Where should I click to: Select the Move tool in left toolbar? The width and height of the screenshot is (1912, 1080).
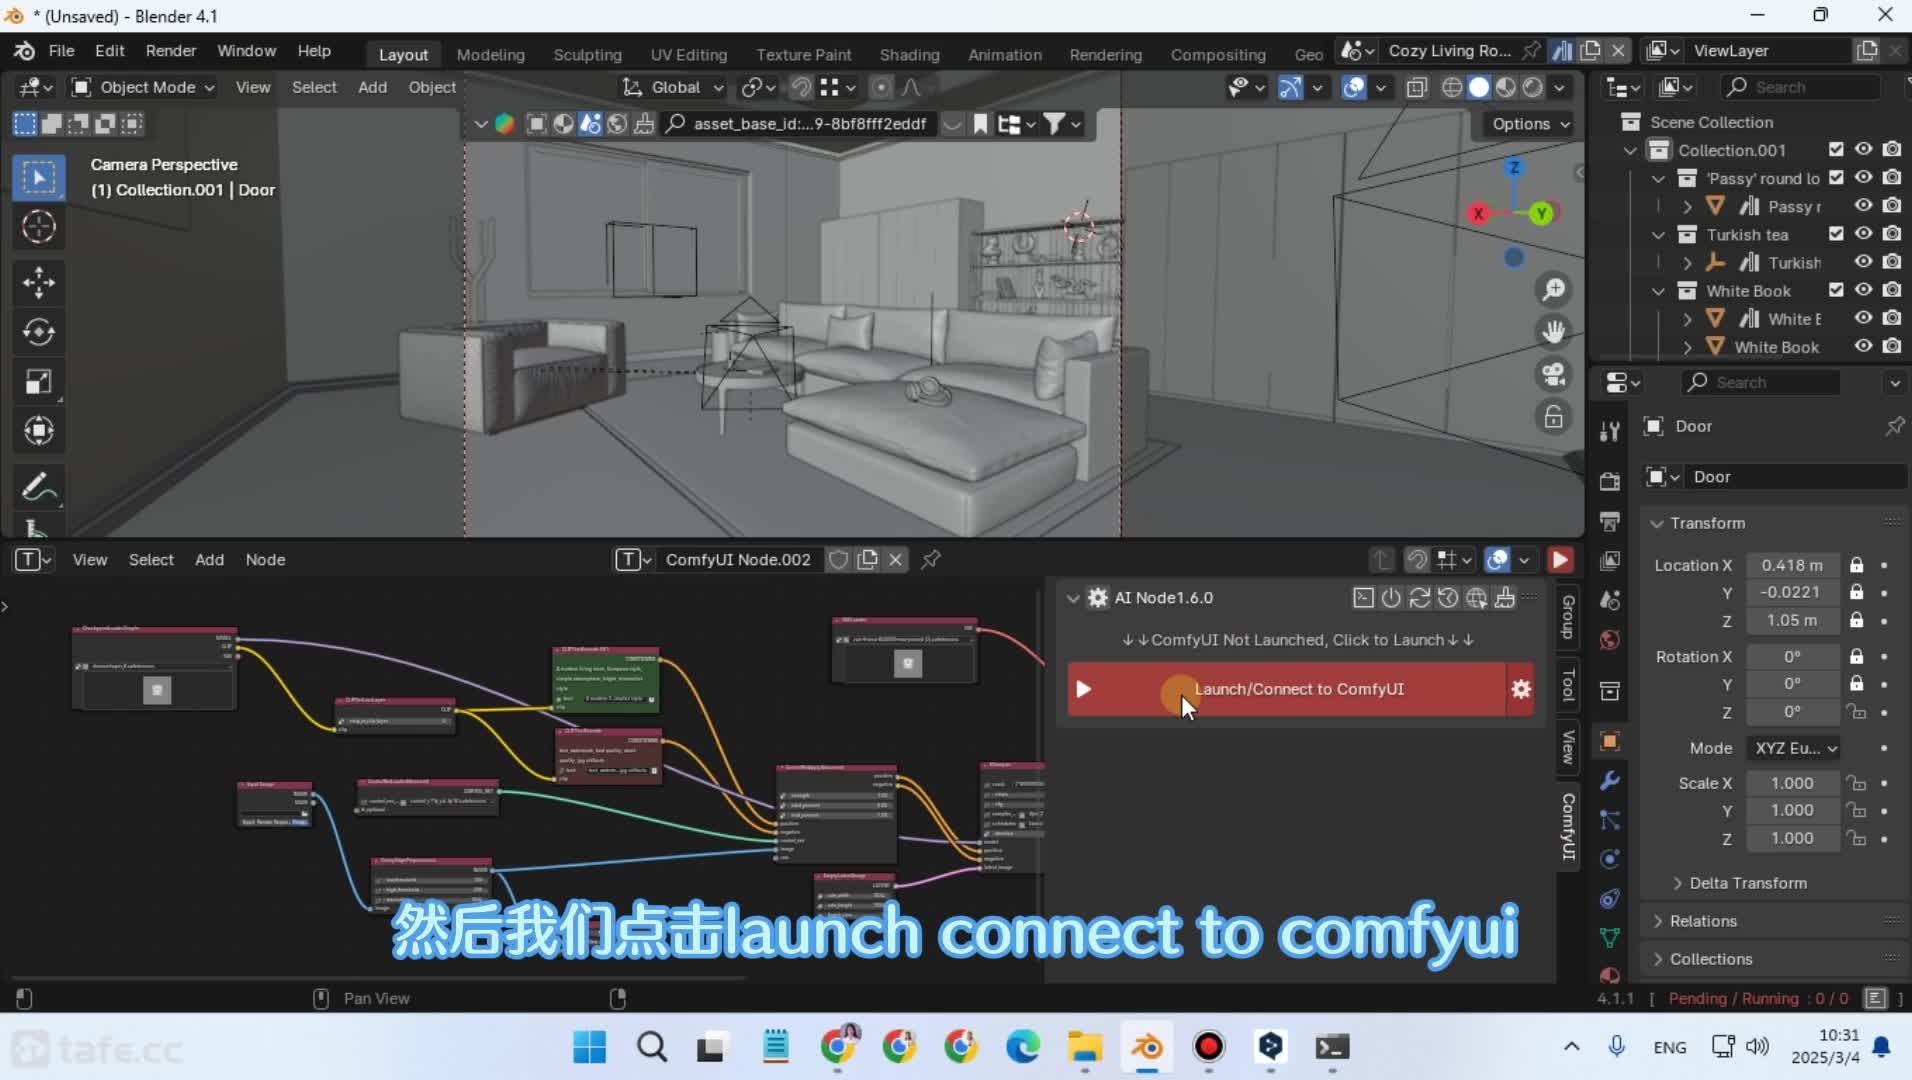(x=39, y=282)
